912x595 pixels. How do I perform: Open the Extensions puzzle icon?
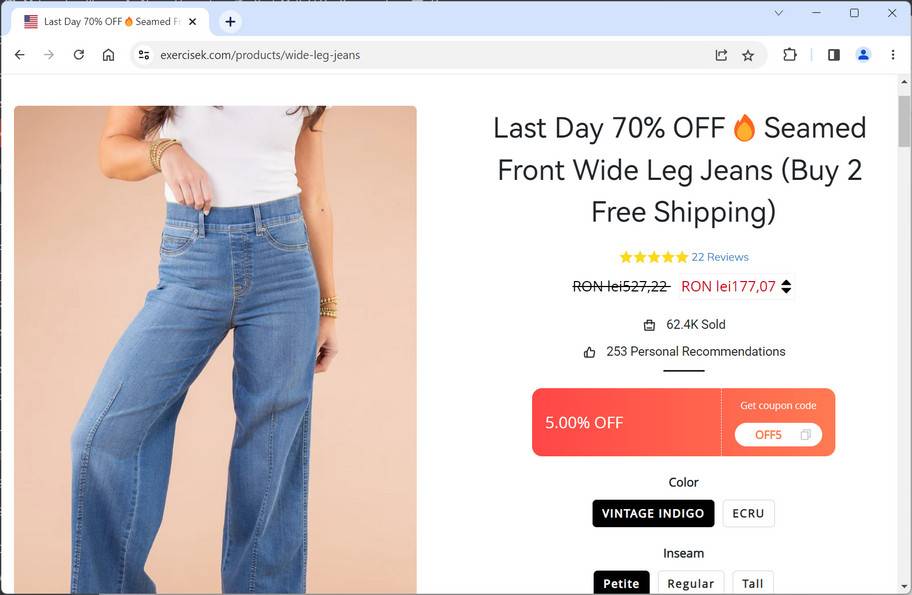click(790, 55)
